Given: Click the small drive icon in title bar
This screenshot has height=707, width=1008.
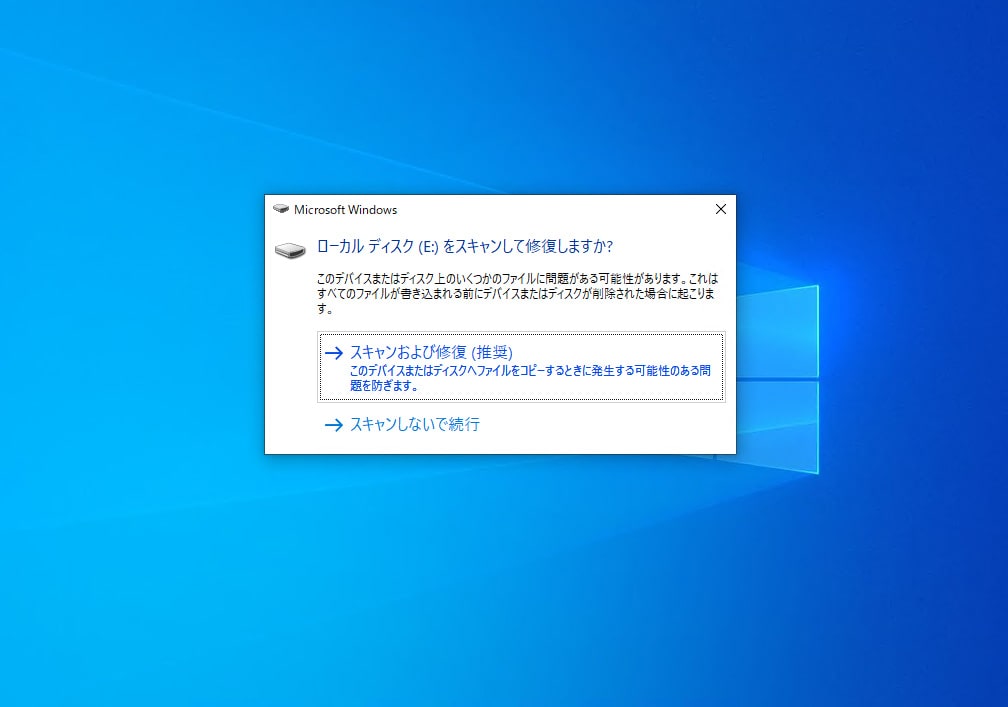Looking at the screenshot, I should [x=281, y=209].
